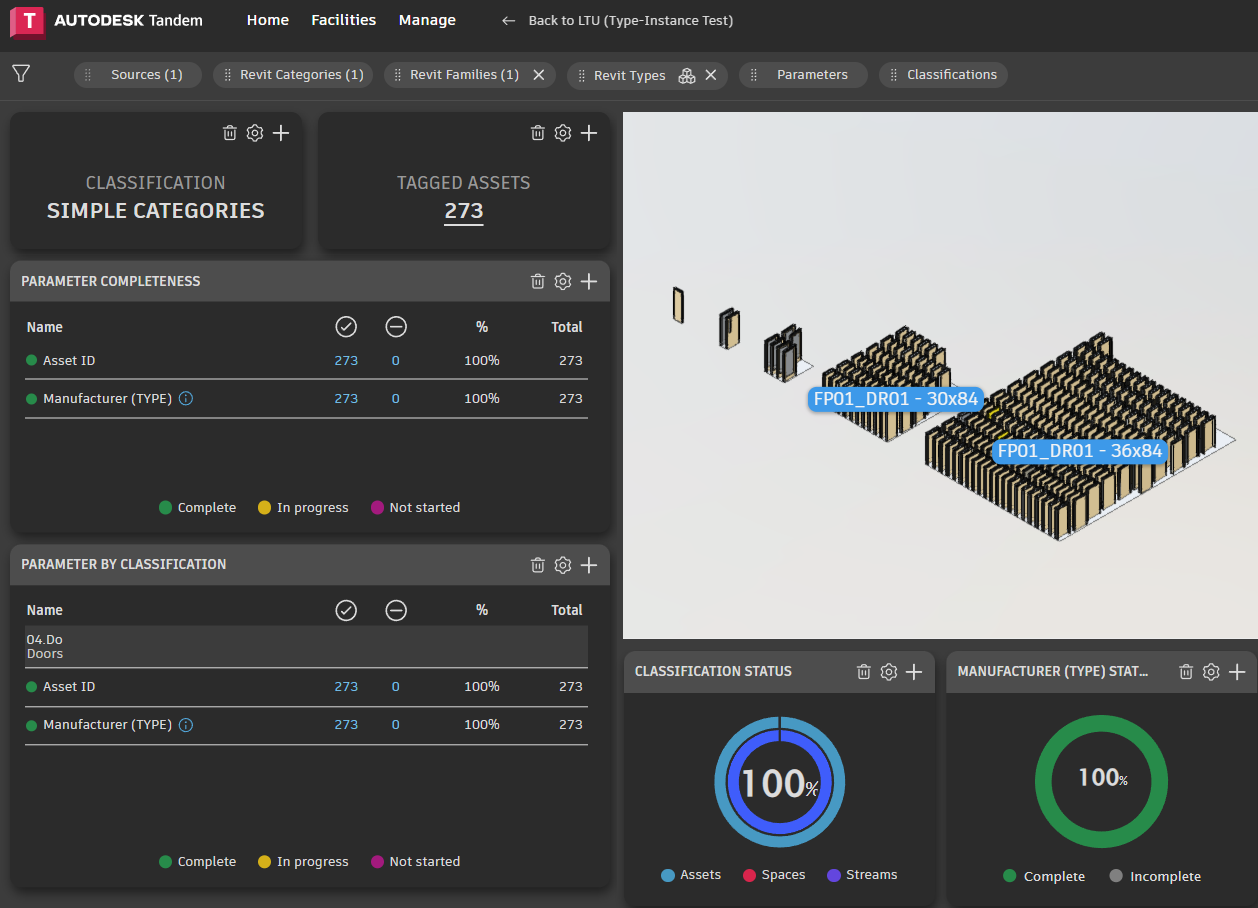Open the filter funnel icon
This screenshot has width=1258, height=908.
click(x=20, y=74)
